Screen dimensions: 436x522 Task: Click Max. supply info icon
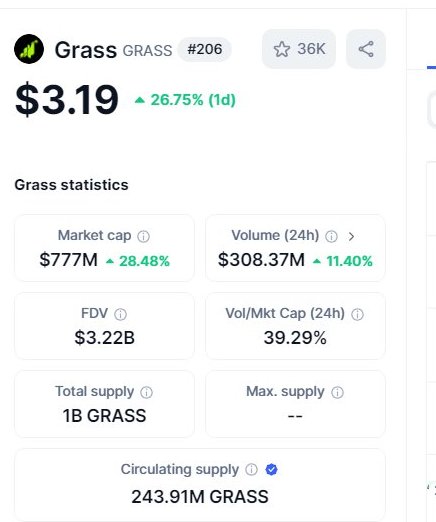337,392
